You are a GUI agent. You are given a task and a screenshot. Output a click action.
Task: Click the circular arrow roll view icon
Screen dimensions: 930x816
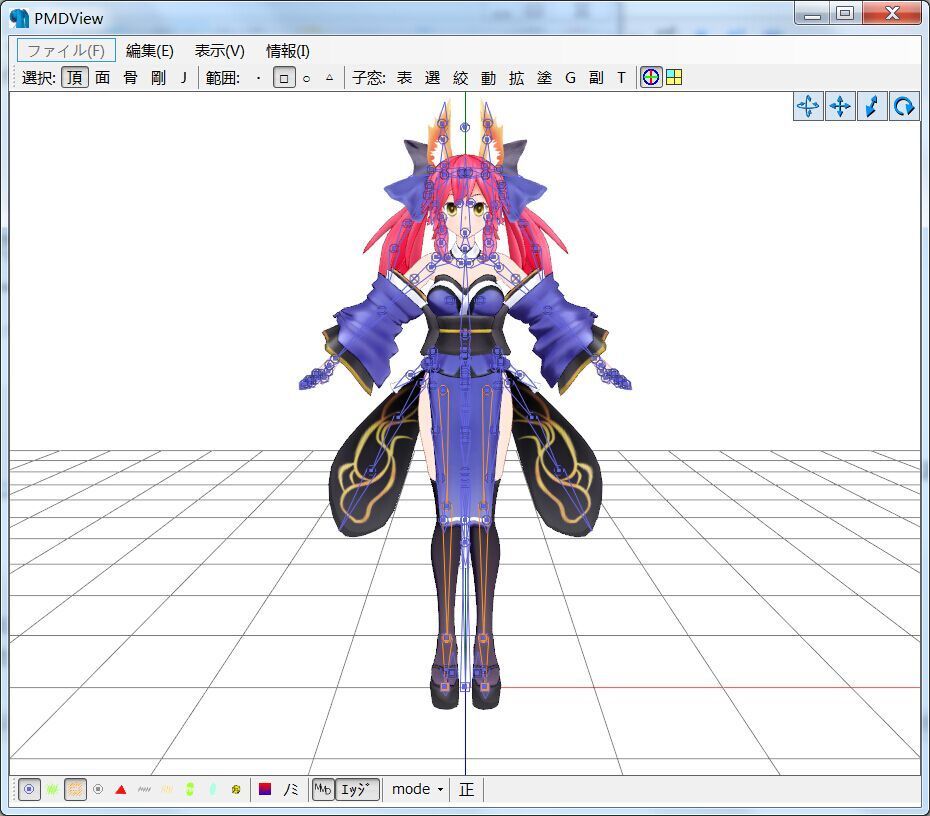tap(904, 106)
